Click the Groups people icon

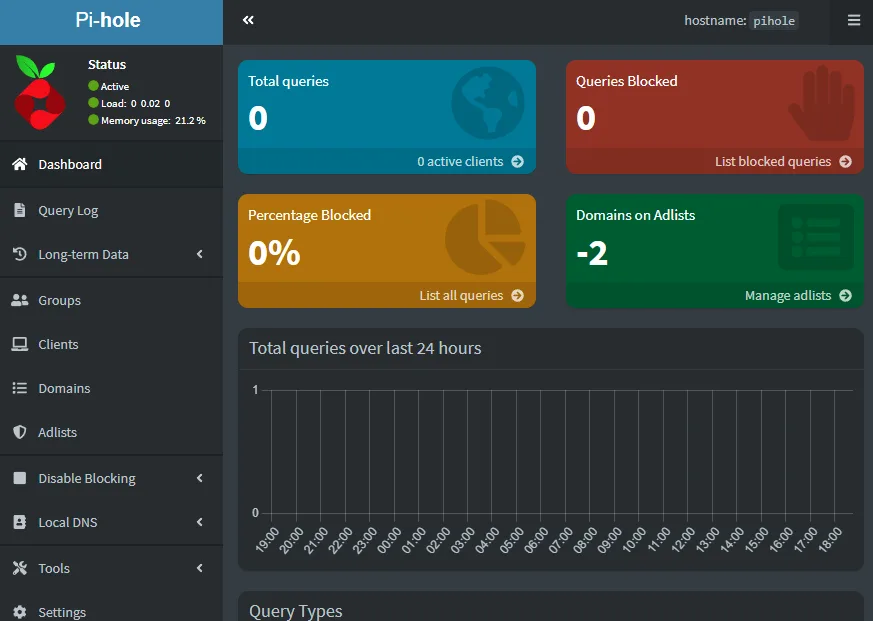click(19, 300)
